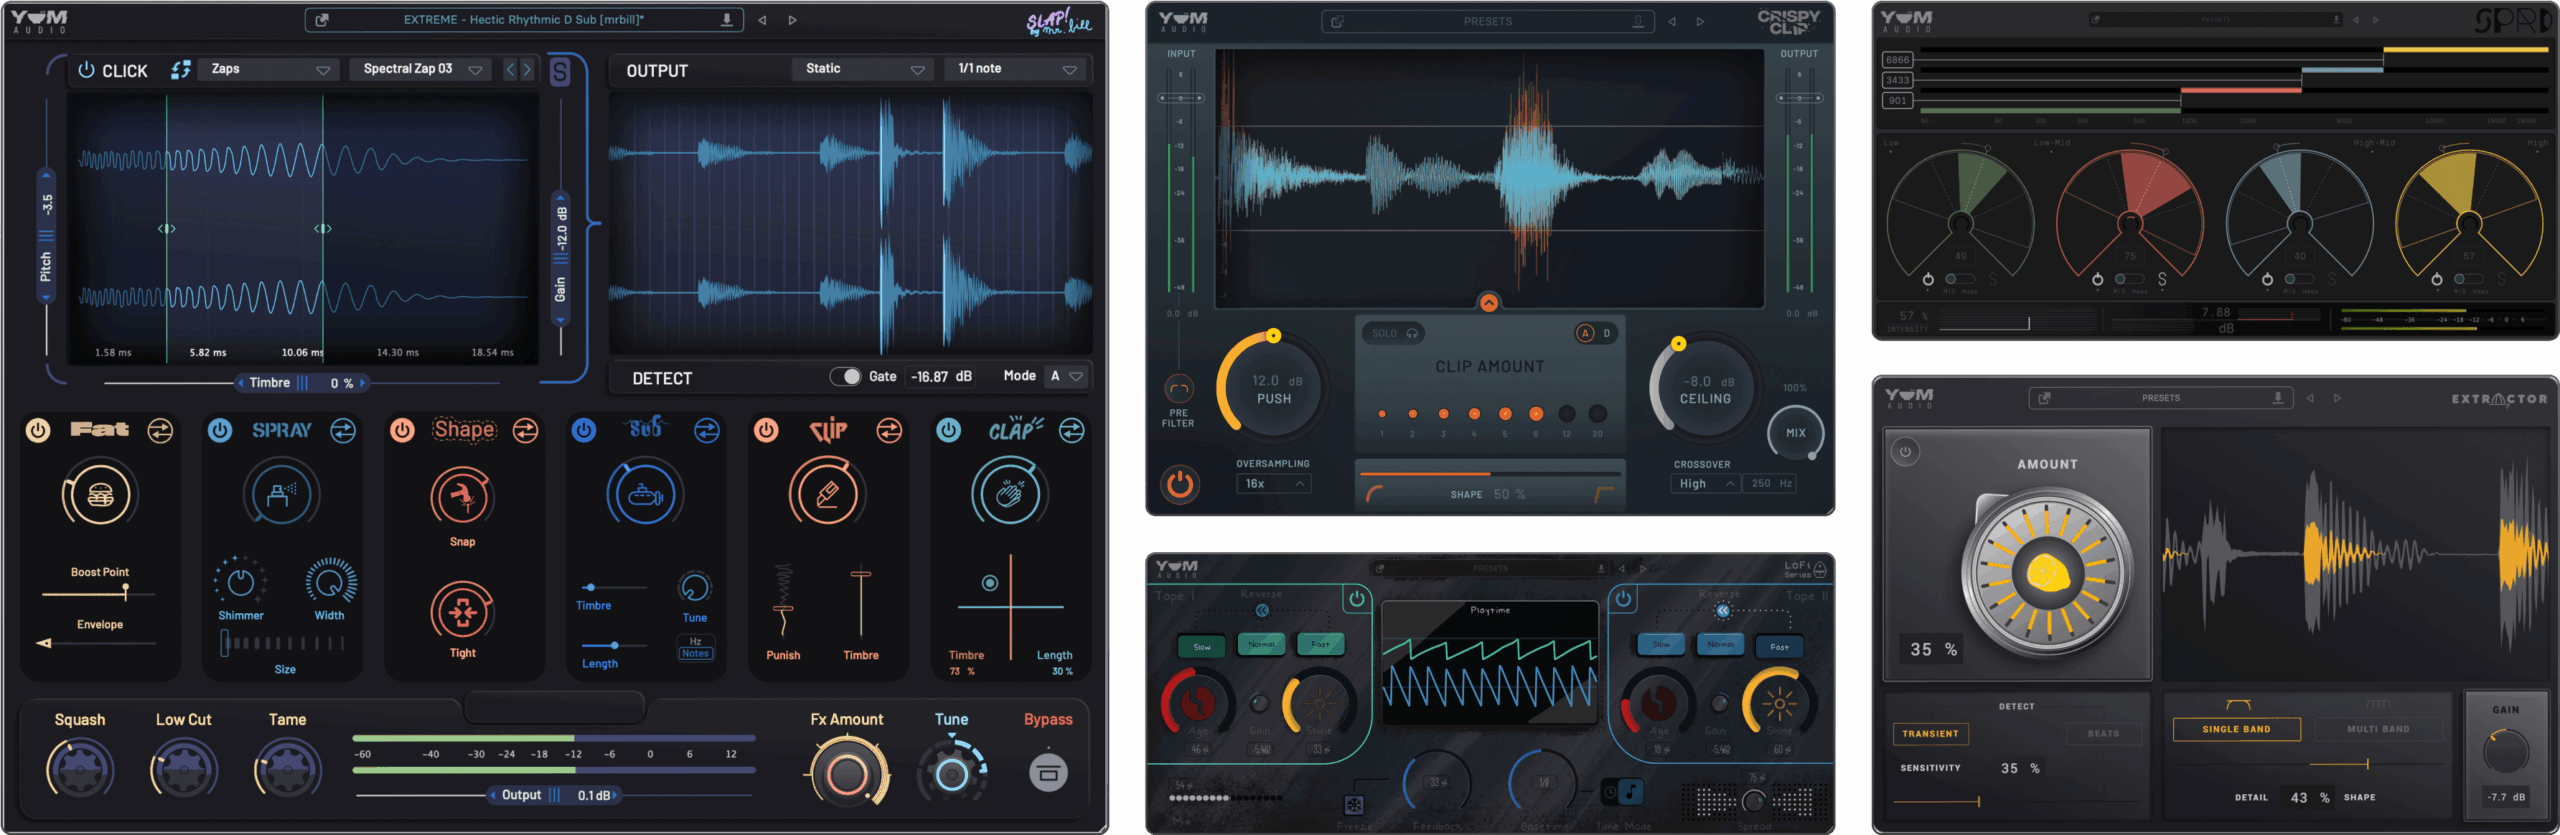Click the Clip marker knob
The width and height of the screenshot is (2560, 835).
(x=827, y=494)
